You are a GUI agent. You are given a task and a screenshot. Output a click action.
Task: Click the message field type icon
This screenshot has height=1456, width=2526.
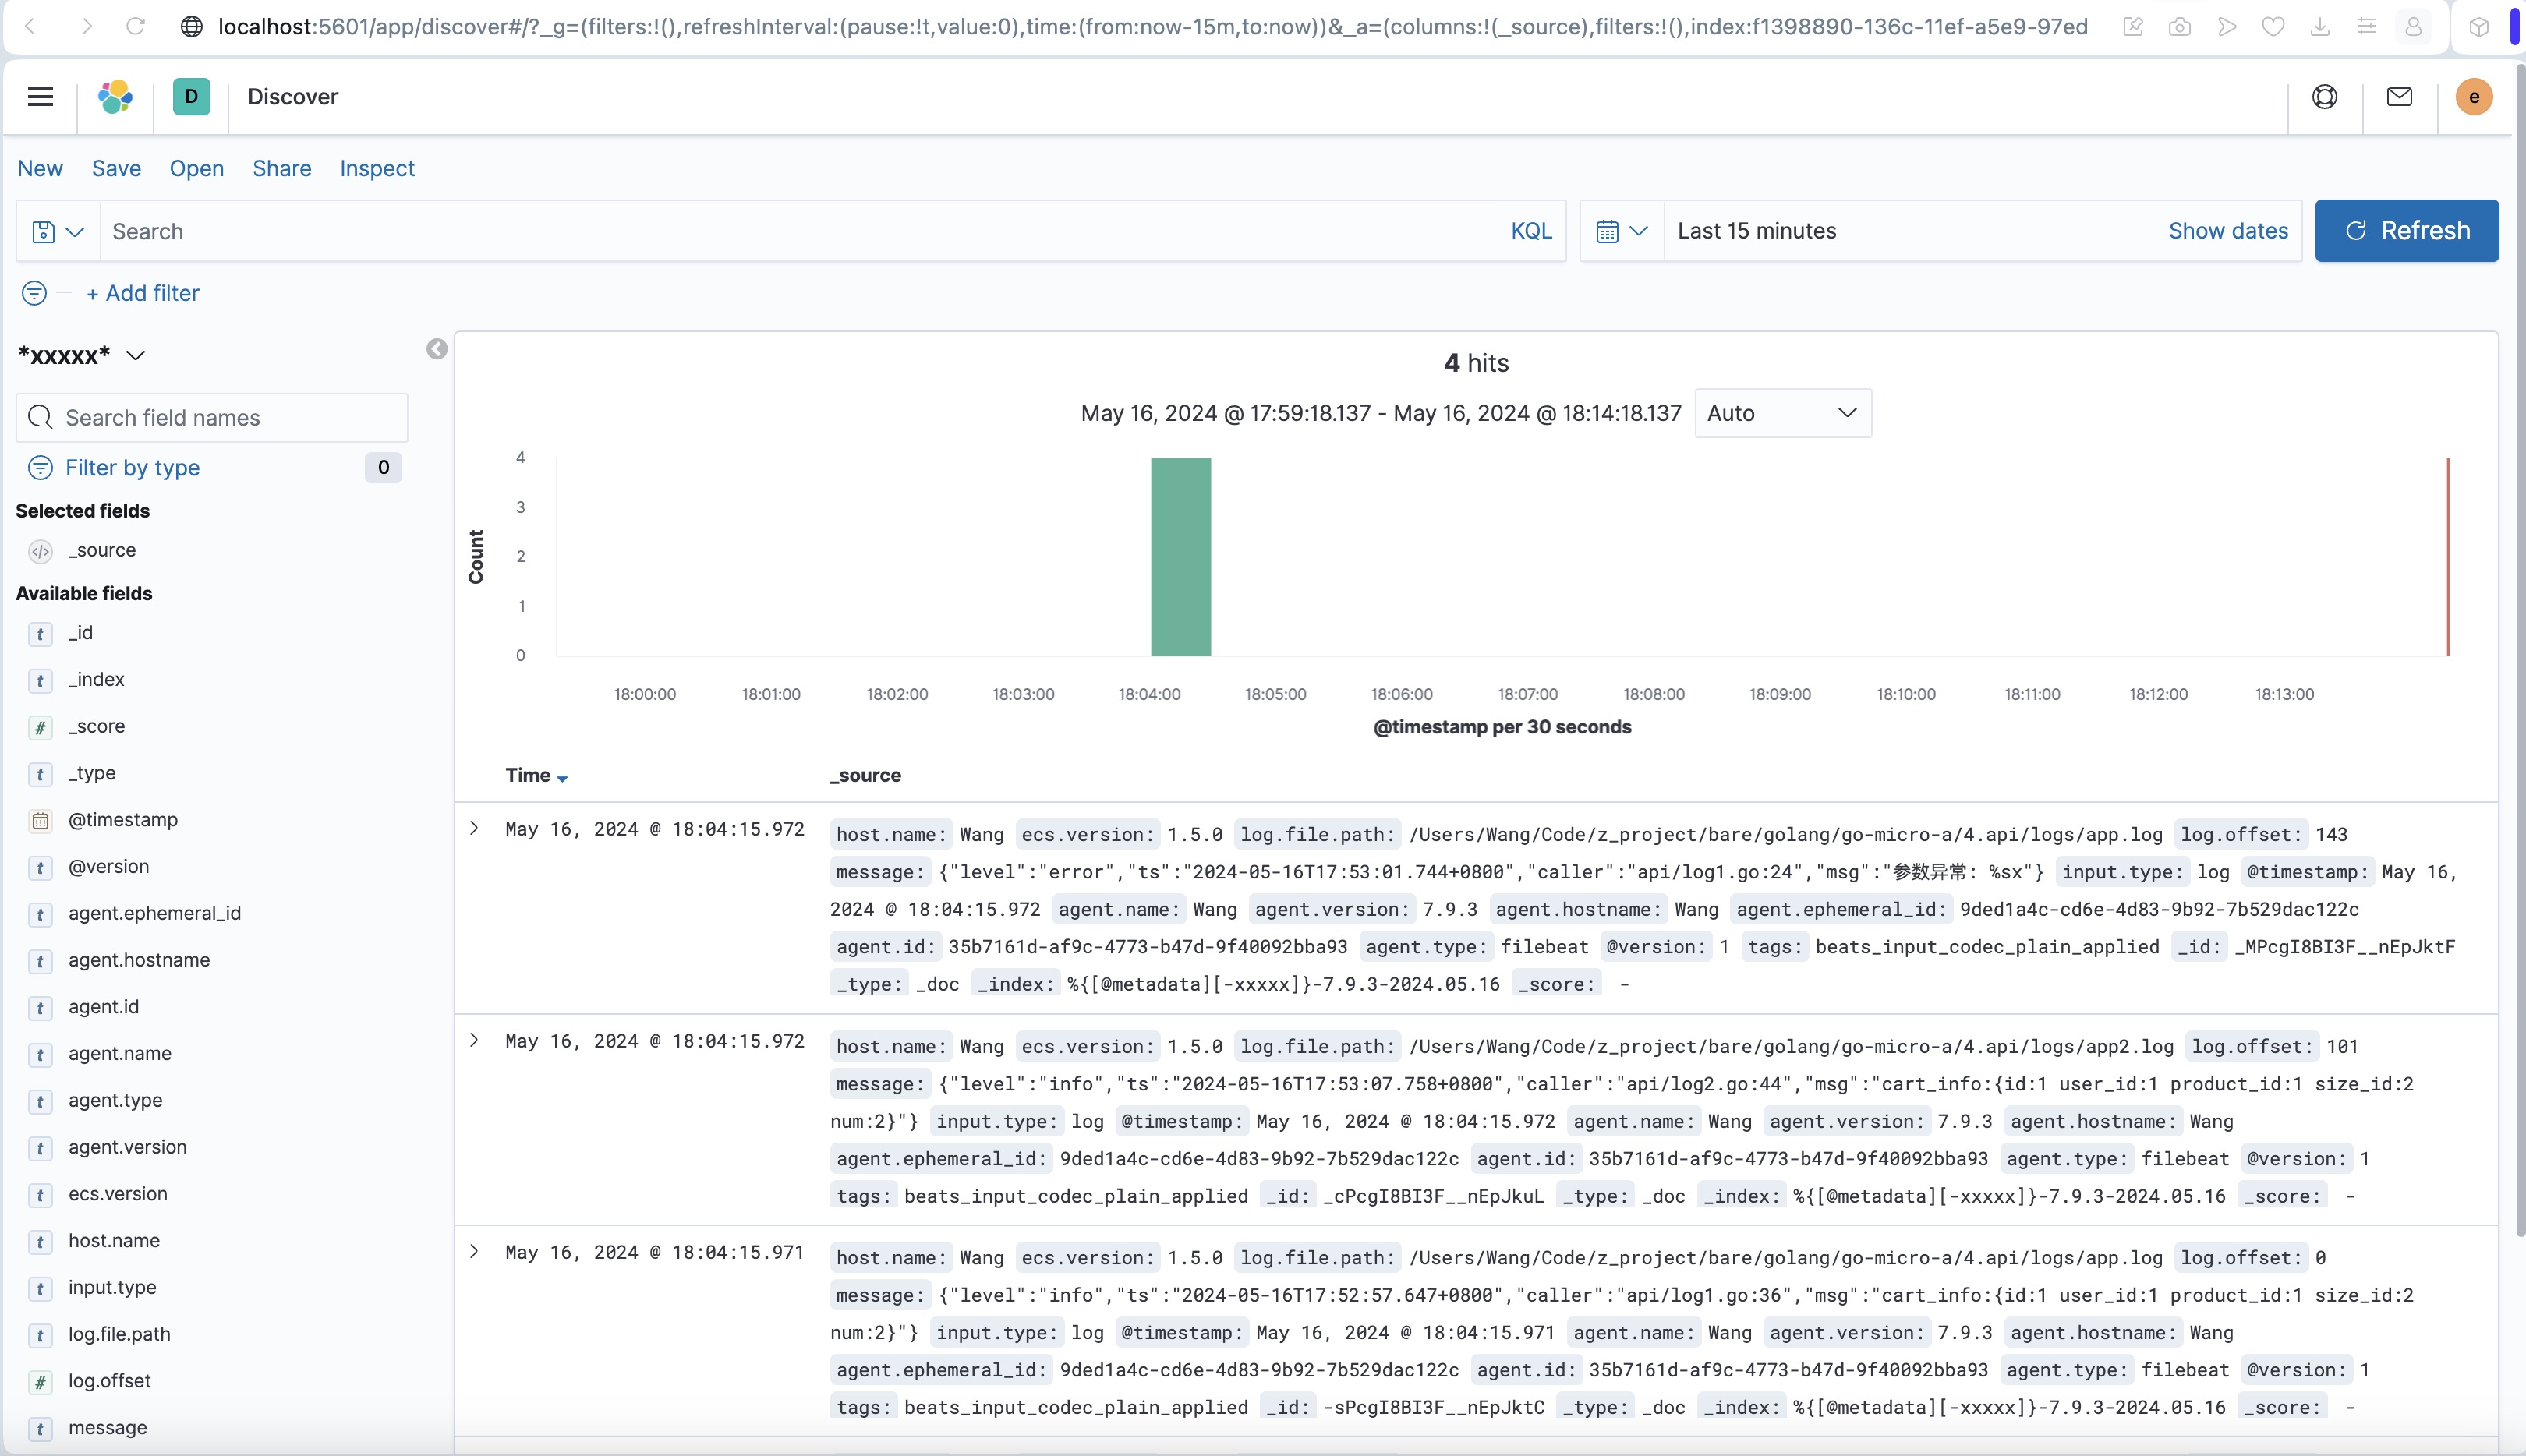(x=40, y=1429)
